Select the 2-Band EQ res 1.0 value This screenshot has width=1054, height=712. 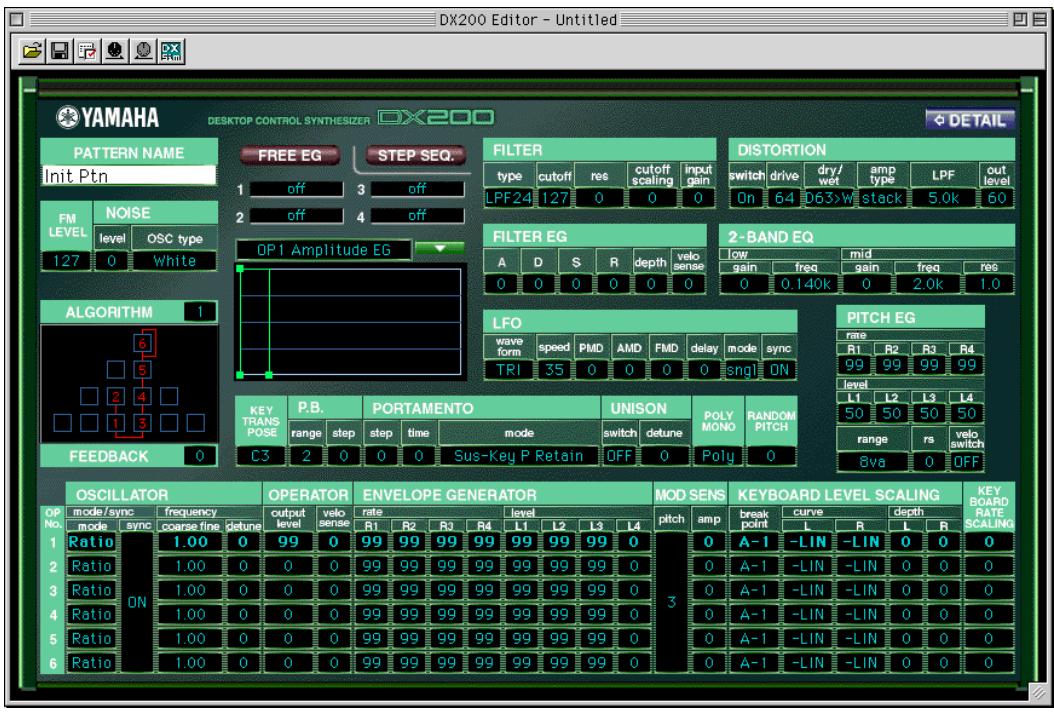point(989,284)
